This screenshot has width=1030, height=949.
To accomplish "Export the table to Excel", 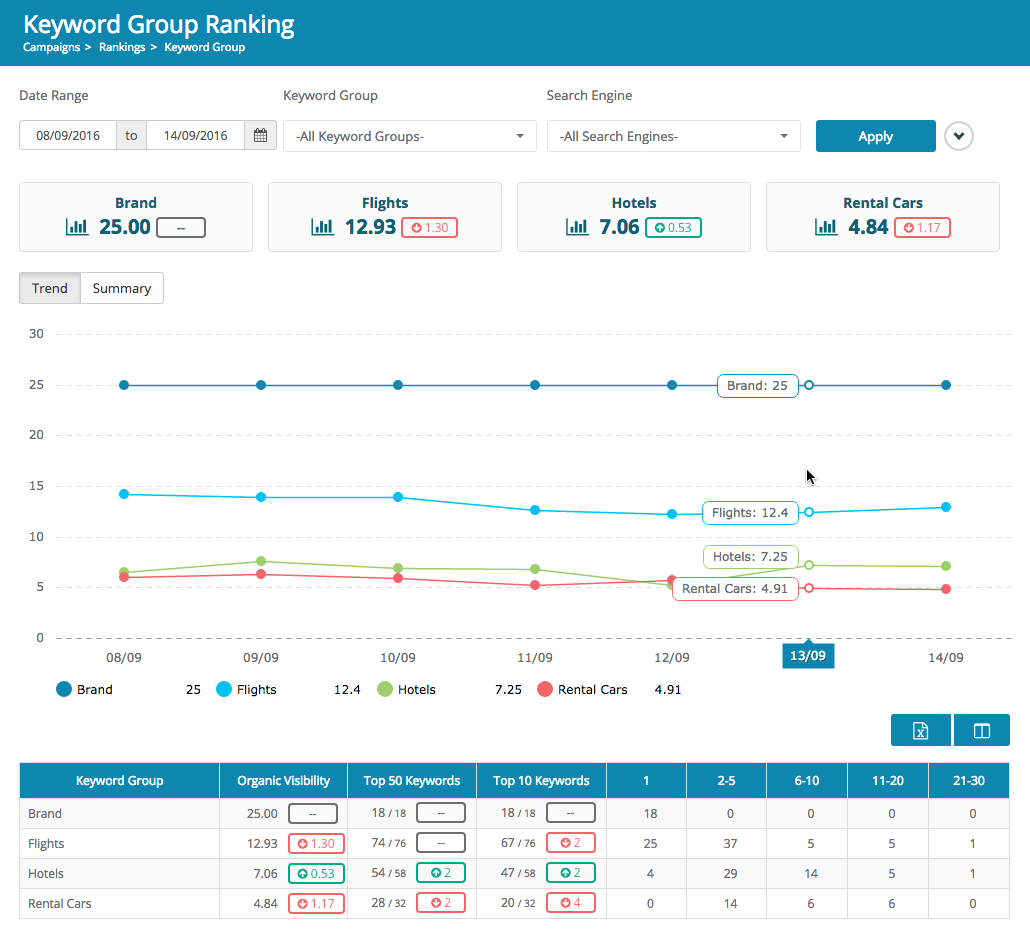I will [x=920, y=731].
